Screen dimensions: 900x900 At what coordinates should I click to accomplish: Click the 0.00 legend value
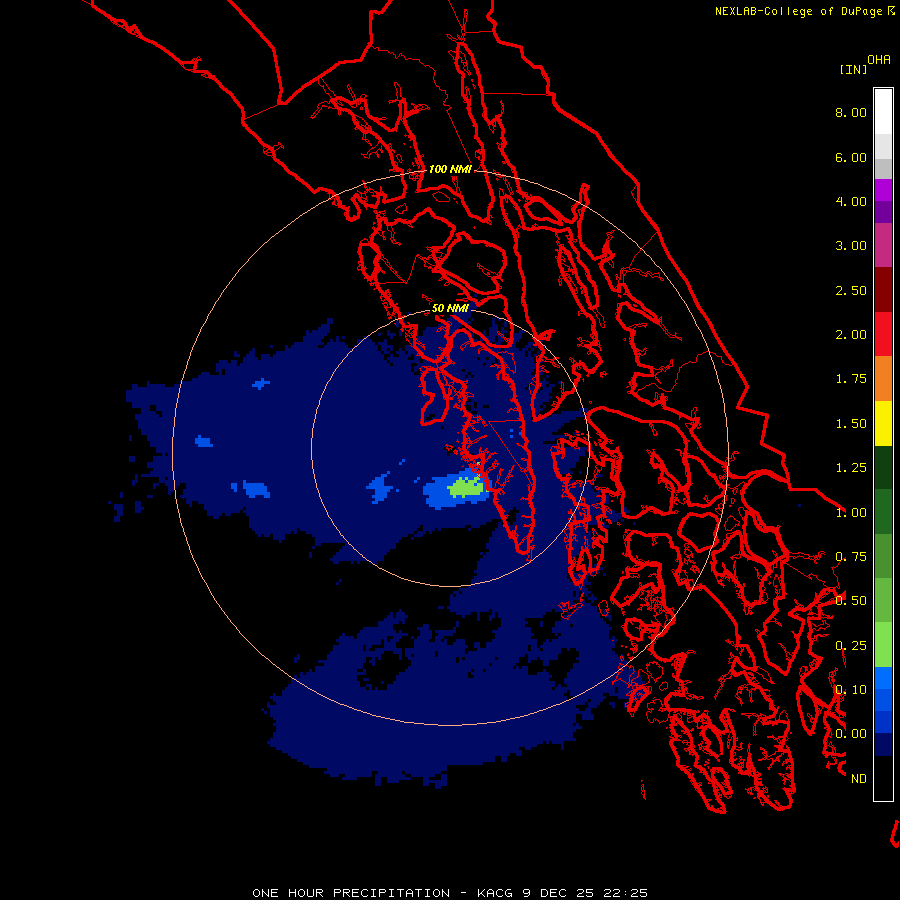[851, 734]
